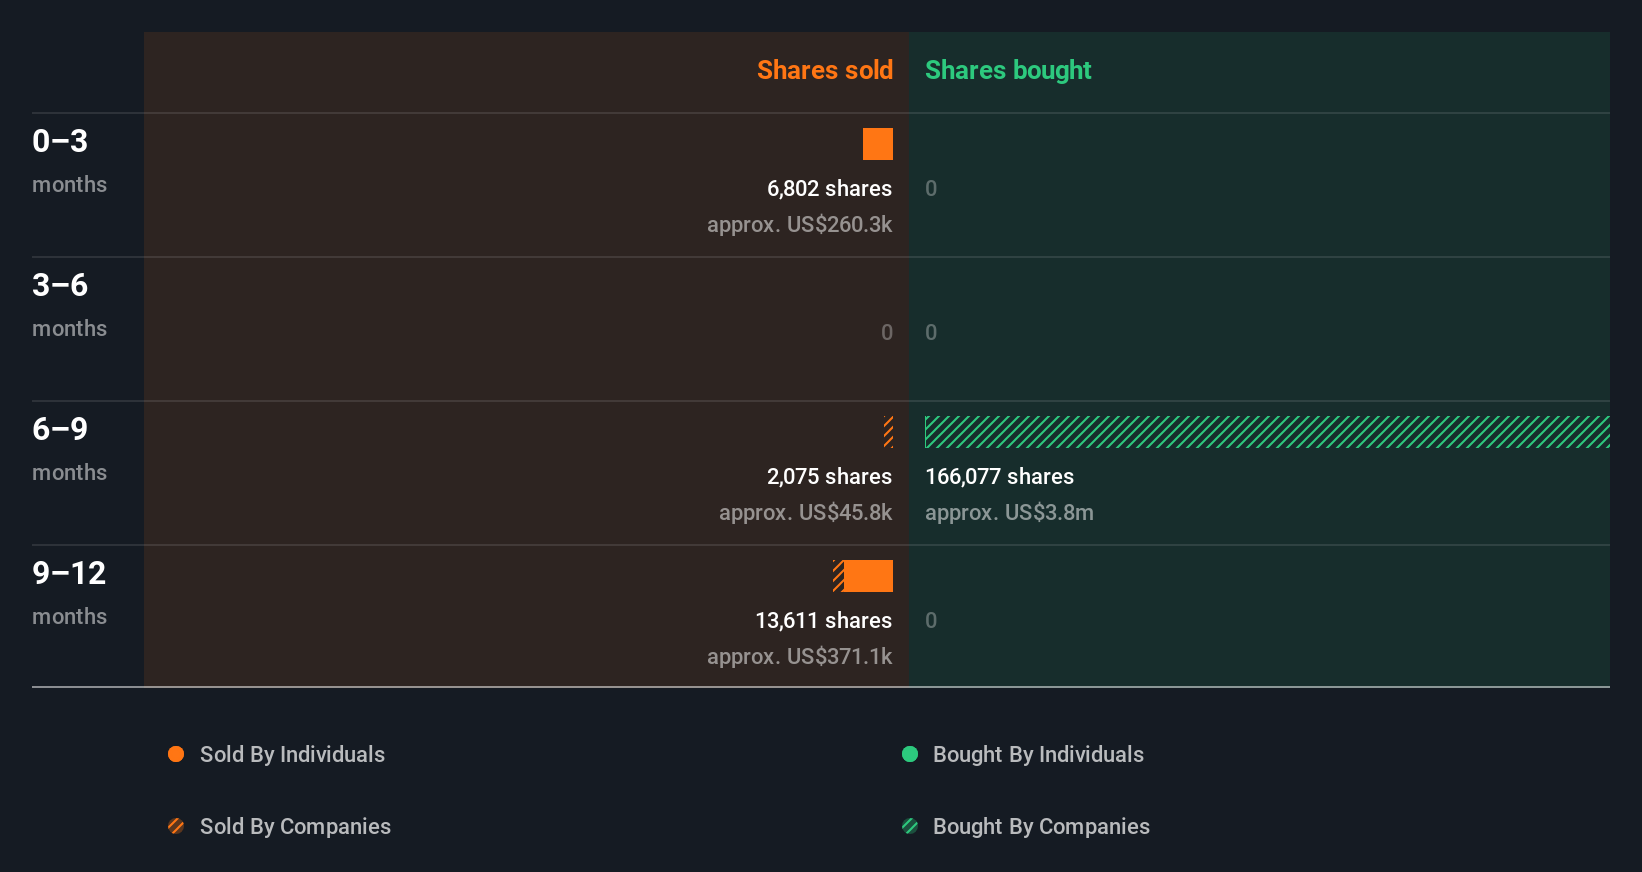Image resolution: width=1642 pixels, height=872 pixels.
Task: Click the striped orange 6–9 months sold bar
Action: pos(888,432)
